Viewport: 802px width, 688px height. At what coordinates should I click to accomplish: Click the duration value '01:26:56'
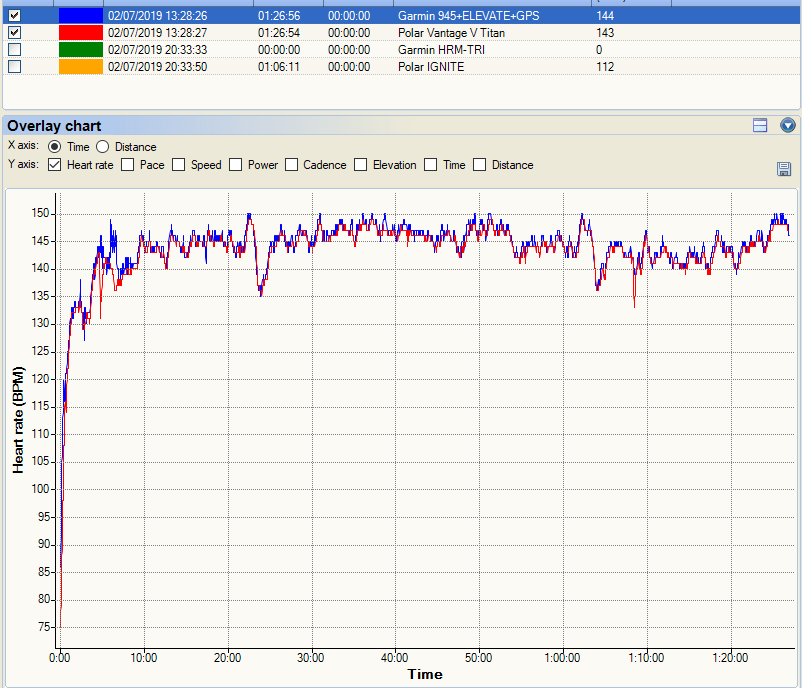(279, 16)
